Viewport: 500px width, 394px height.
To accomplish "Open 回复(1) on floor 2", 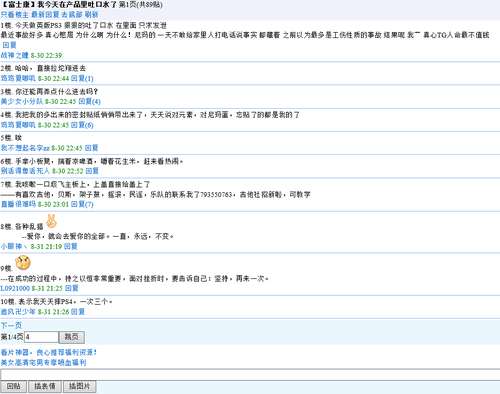I will point(82,78).
